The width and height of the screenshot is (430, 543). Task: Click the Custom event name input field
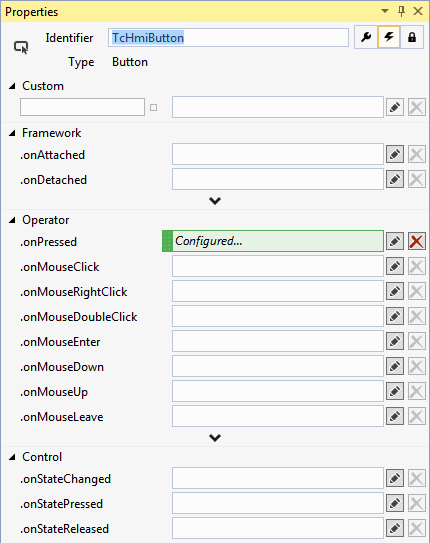click(x=82, y=107)
